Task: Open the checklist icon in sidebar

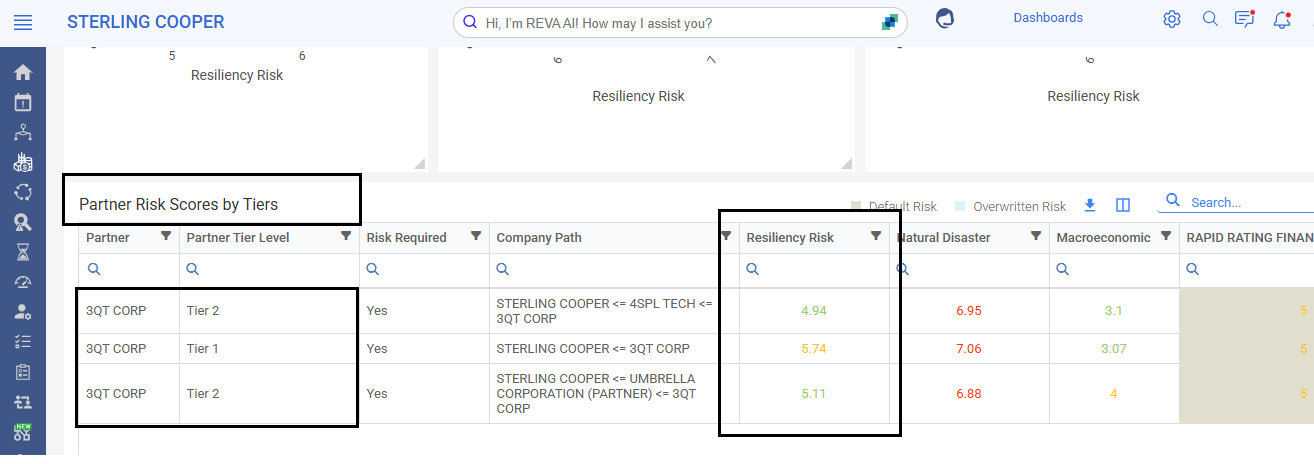Action: [22, 342]
